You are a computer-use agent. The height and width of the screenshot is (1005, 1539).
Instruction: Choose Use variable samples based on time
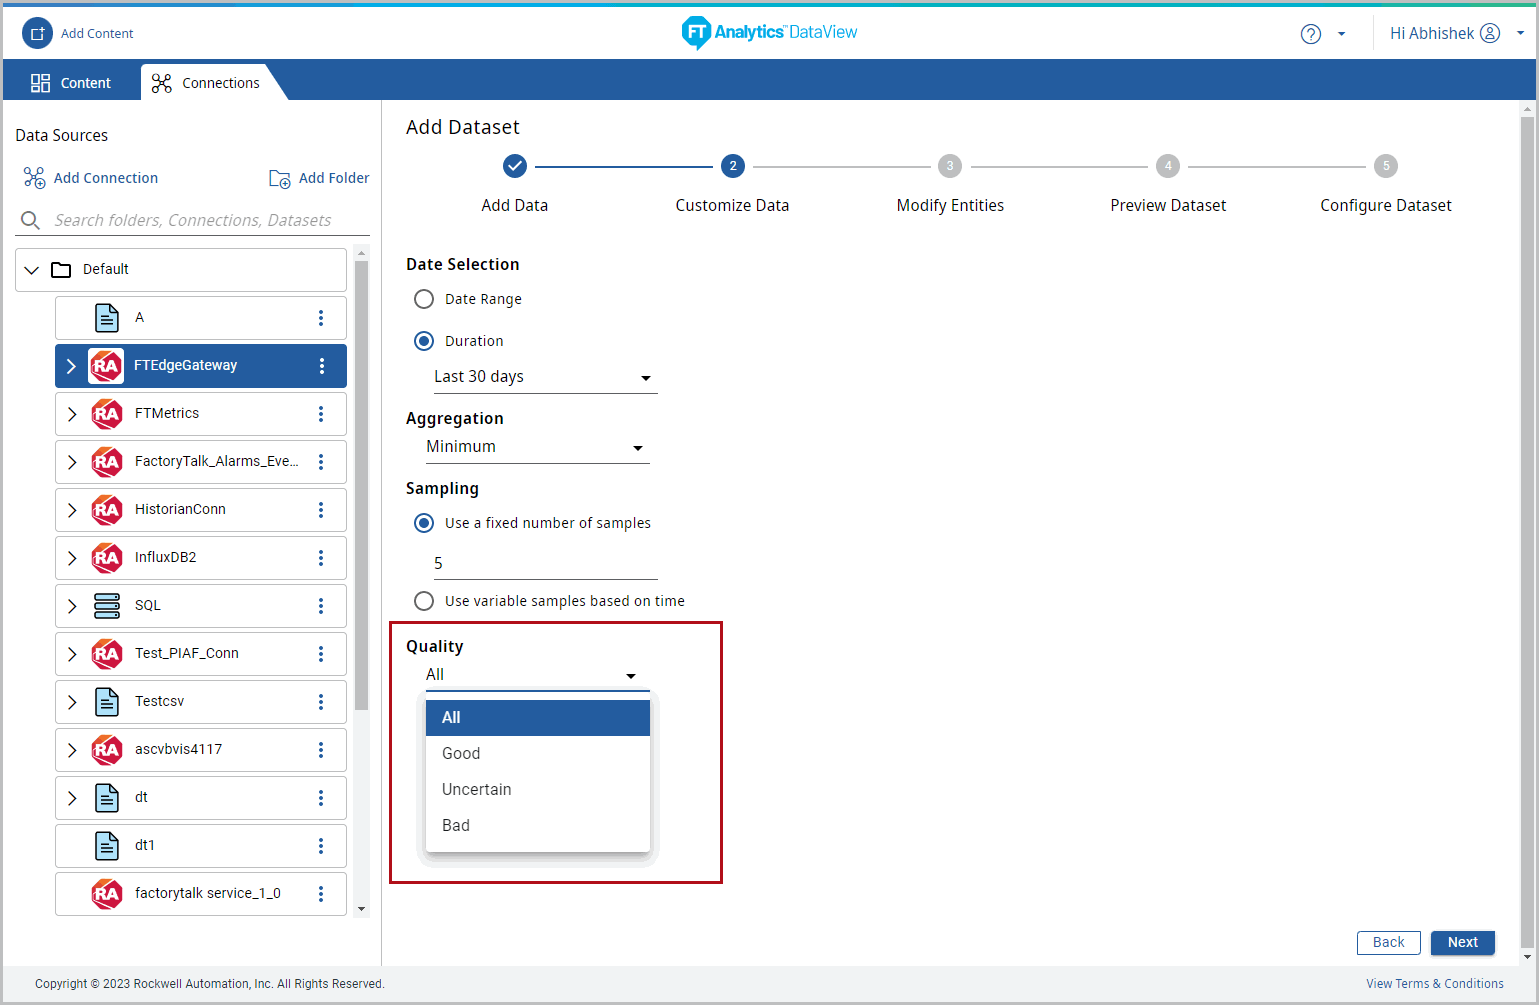(x=424, y=601)
